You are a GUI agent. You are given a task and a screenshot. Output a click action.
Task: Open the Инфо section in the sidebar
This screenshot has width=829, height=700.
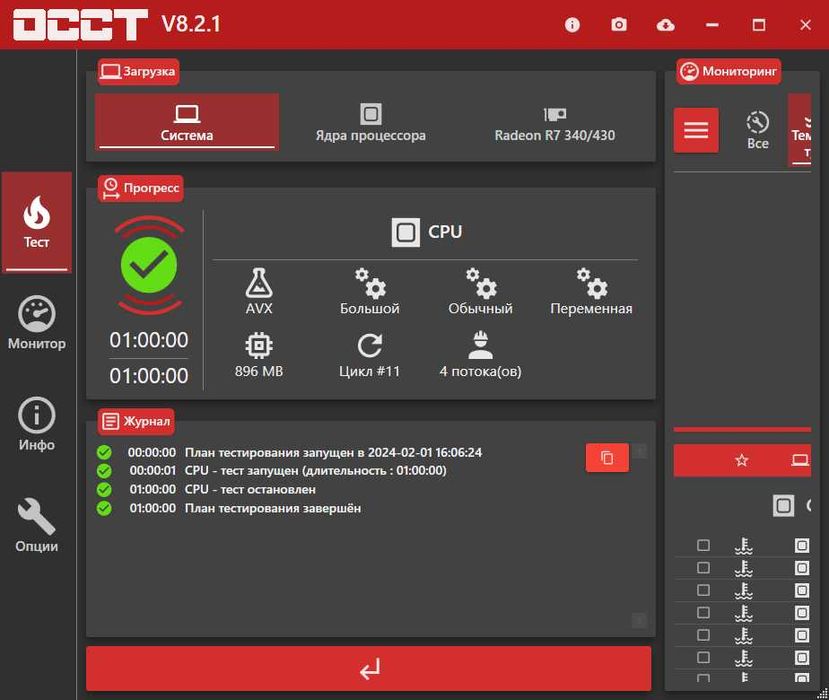coord(36,425)
